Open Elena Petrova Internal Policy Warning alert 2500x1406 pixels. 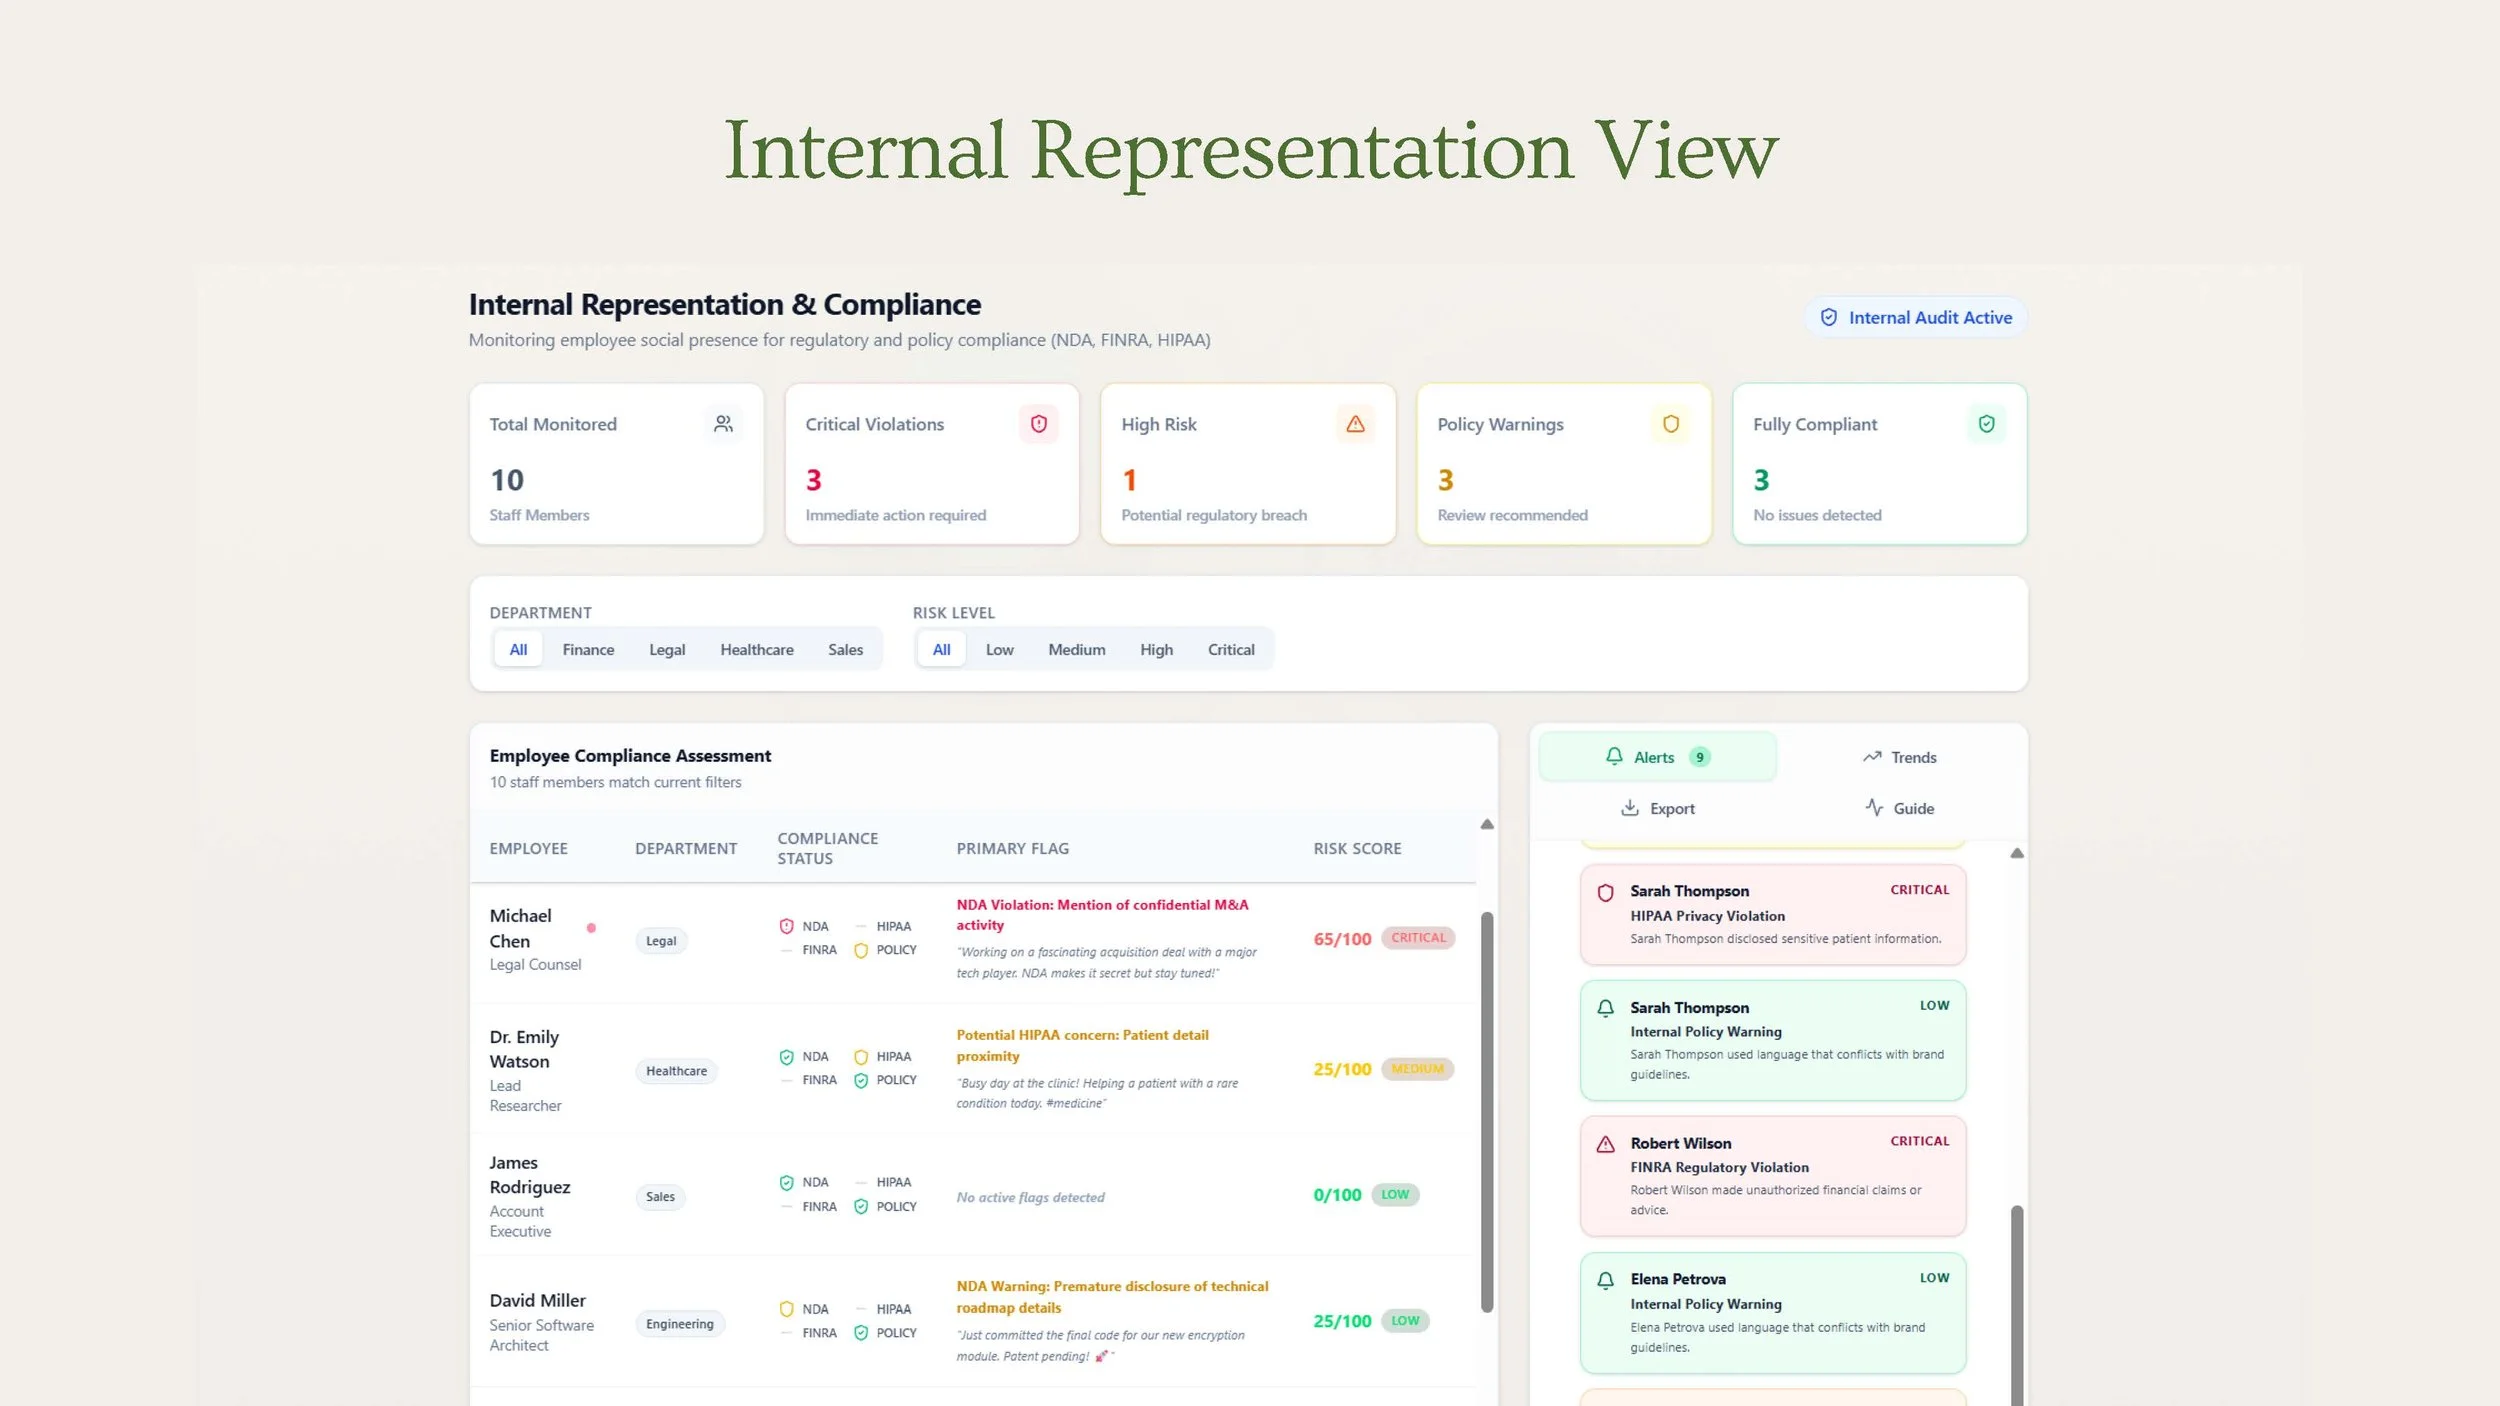tap(1773, 1313)
